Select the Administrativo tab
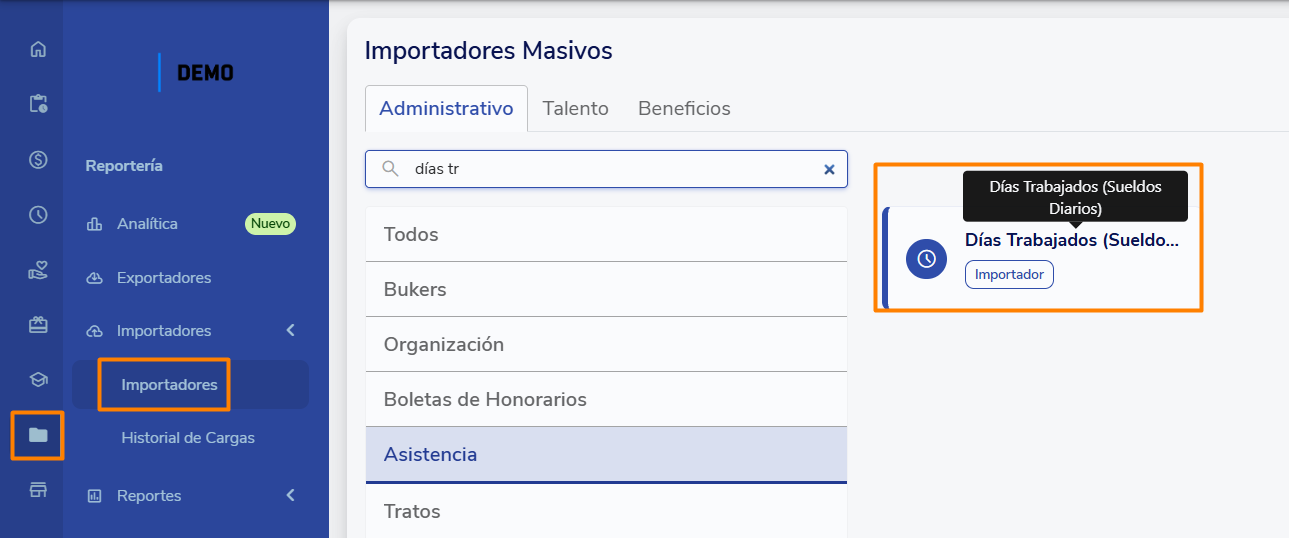 click(x=446, y=108)
